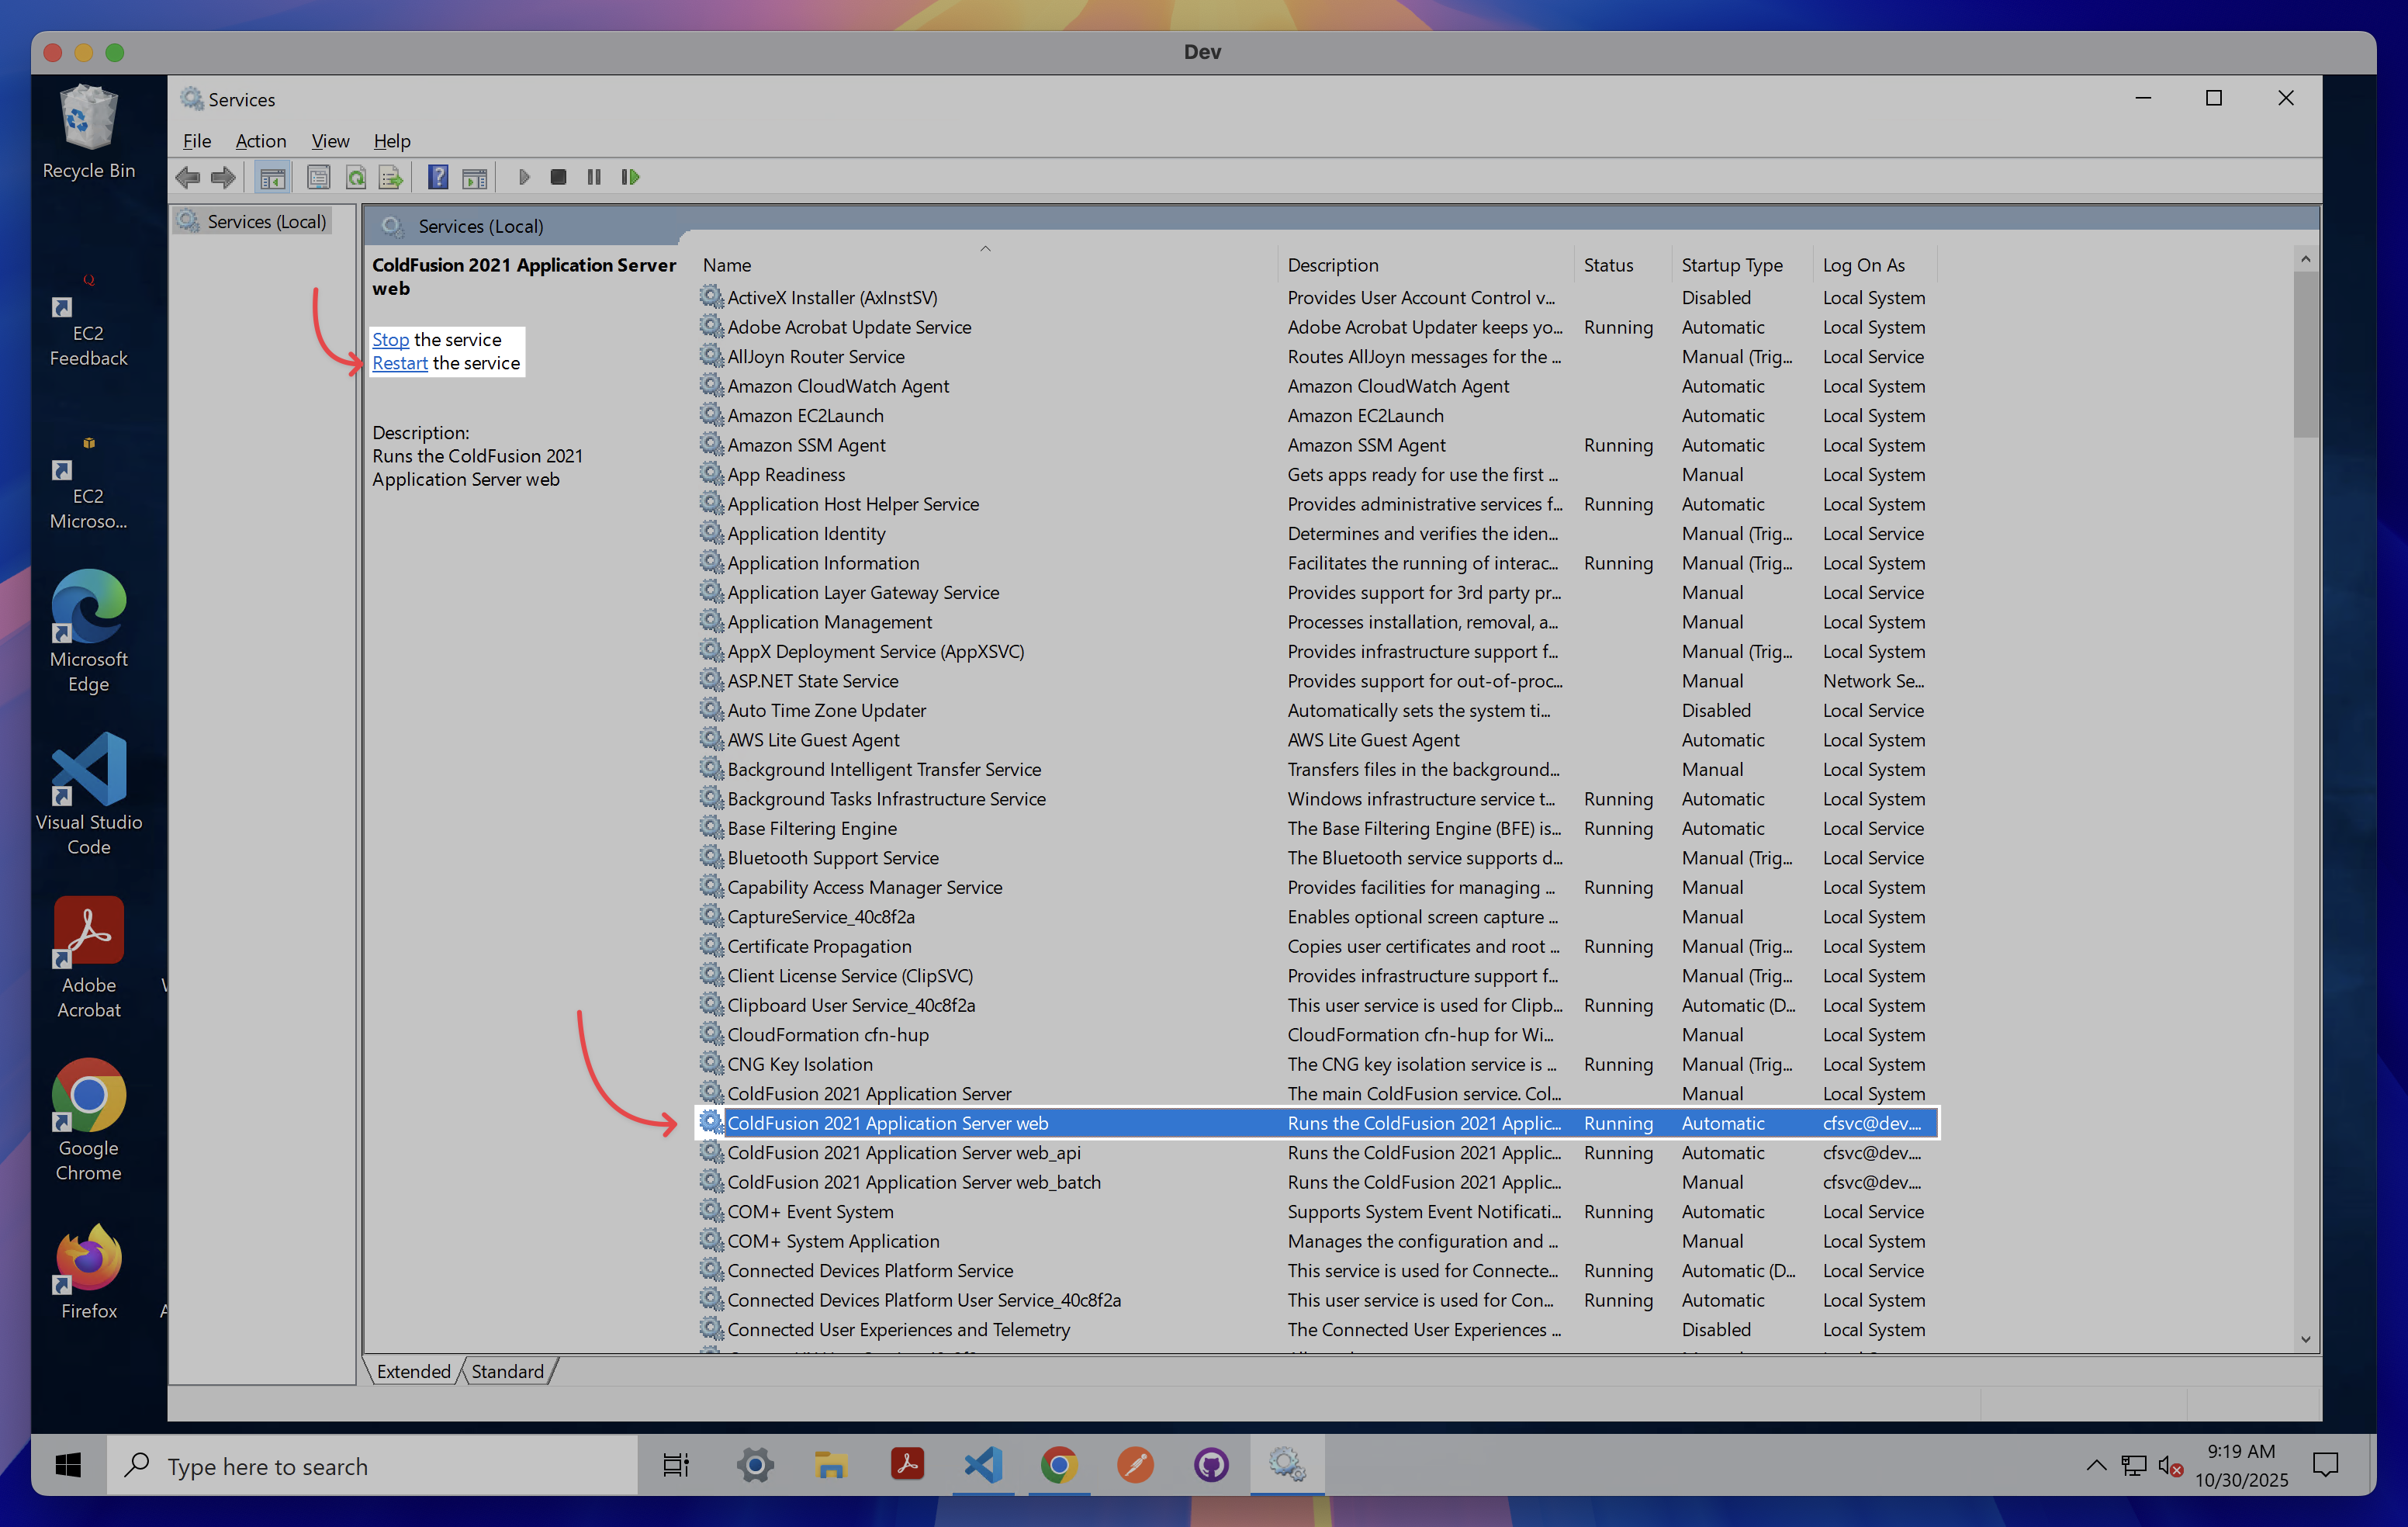
Task: Pause the service with the pause toolbar icon
Action: pyautogui.click(x=594, y=177)
